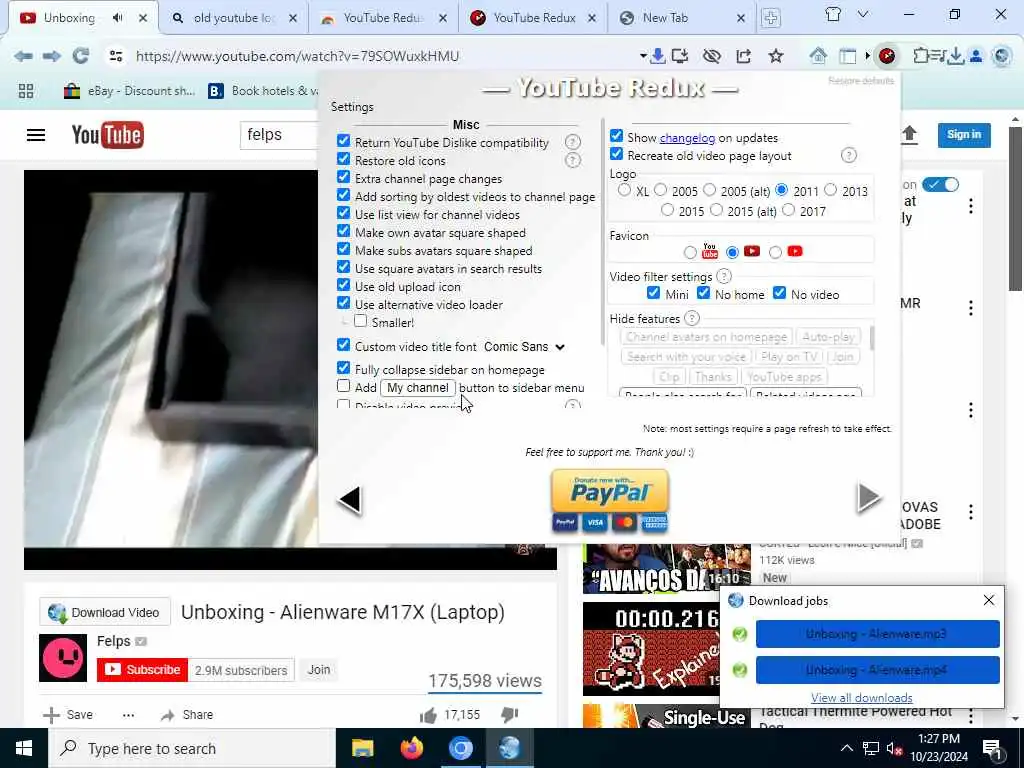Open the media playlist control icon
The width and height of the screenshot is (1024, 768).
point(937,56)
